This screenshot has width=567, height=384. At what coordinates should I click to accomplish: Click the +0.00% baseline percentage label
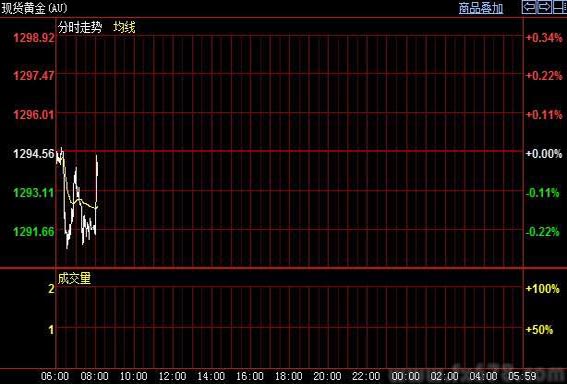tap(544, 154)
